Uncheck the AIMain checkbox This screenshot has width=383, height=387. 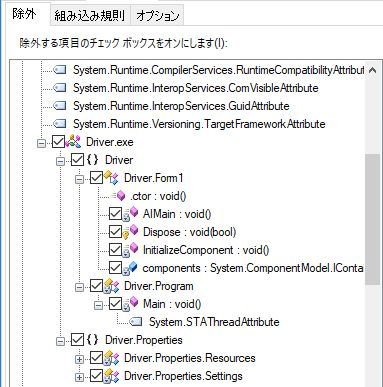click(x=115, y=214)
